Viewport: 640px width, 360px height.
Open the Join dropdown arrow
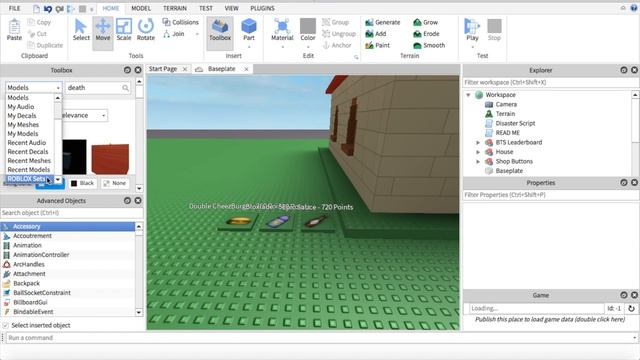[x=197, y=34]
